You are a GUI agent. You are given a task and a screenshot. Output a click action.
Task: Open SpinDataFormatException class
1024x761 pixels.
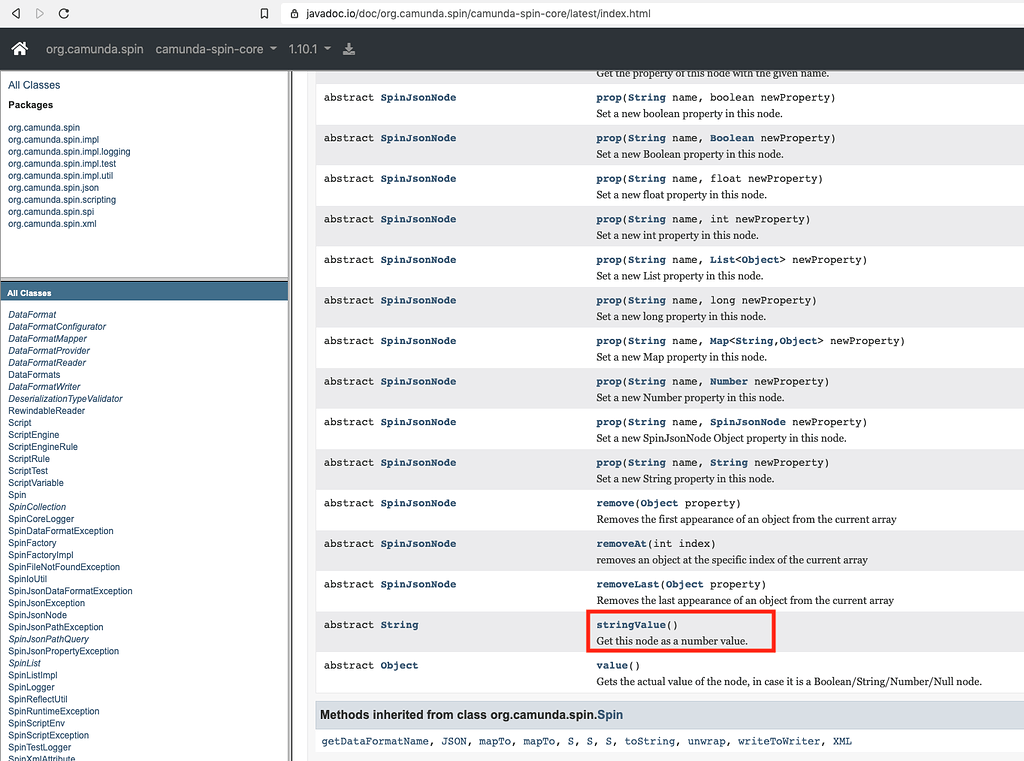pos(61,530)
